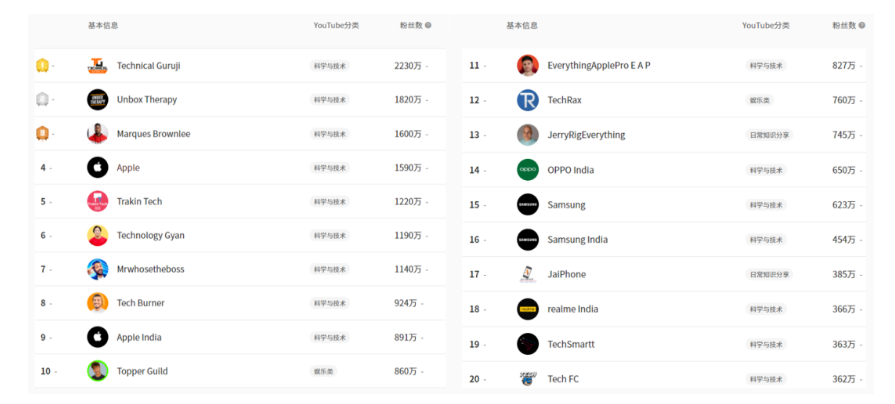Click 日常知识分享 tag for JerryRigEverything
The height and width of the screenshot is (404, 895).
pos(769,135)
